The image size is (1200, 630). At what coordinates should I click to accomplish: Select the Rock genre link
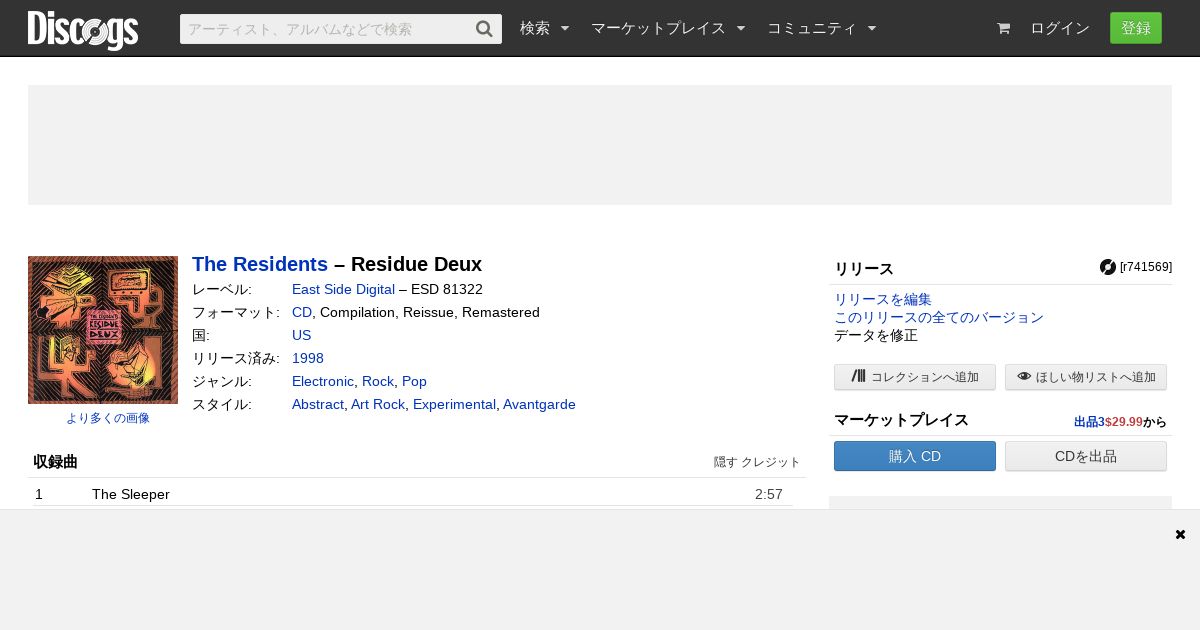click(378, 381)
